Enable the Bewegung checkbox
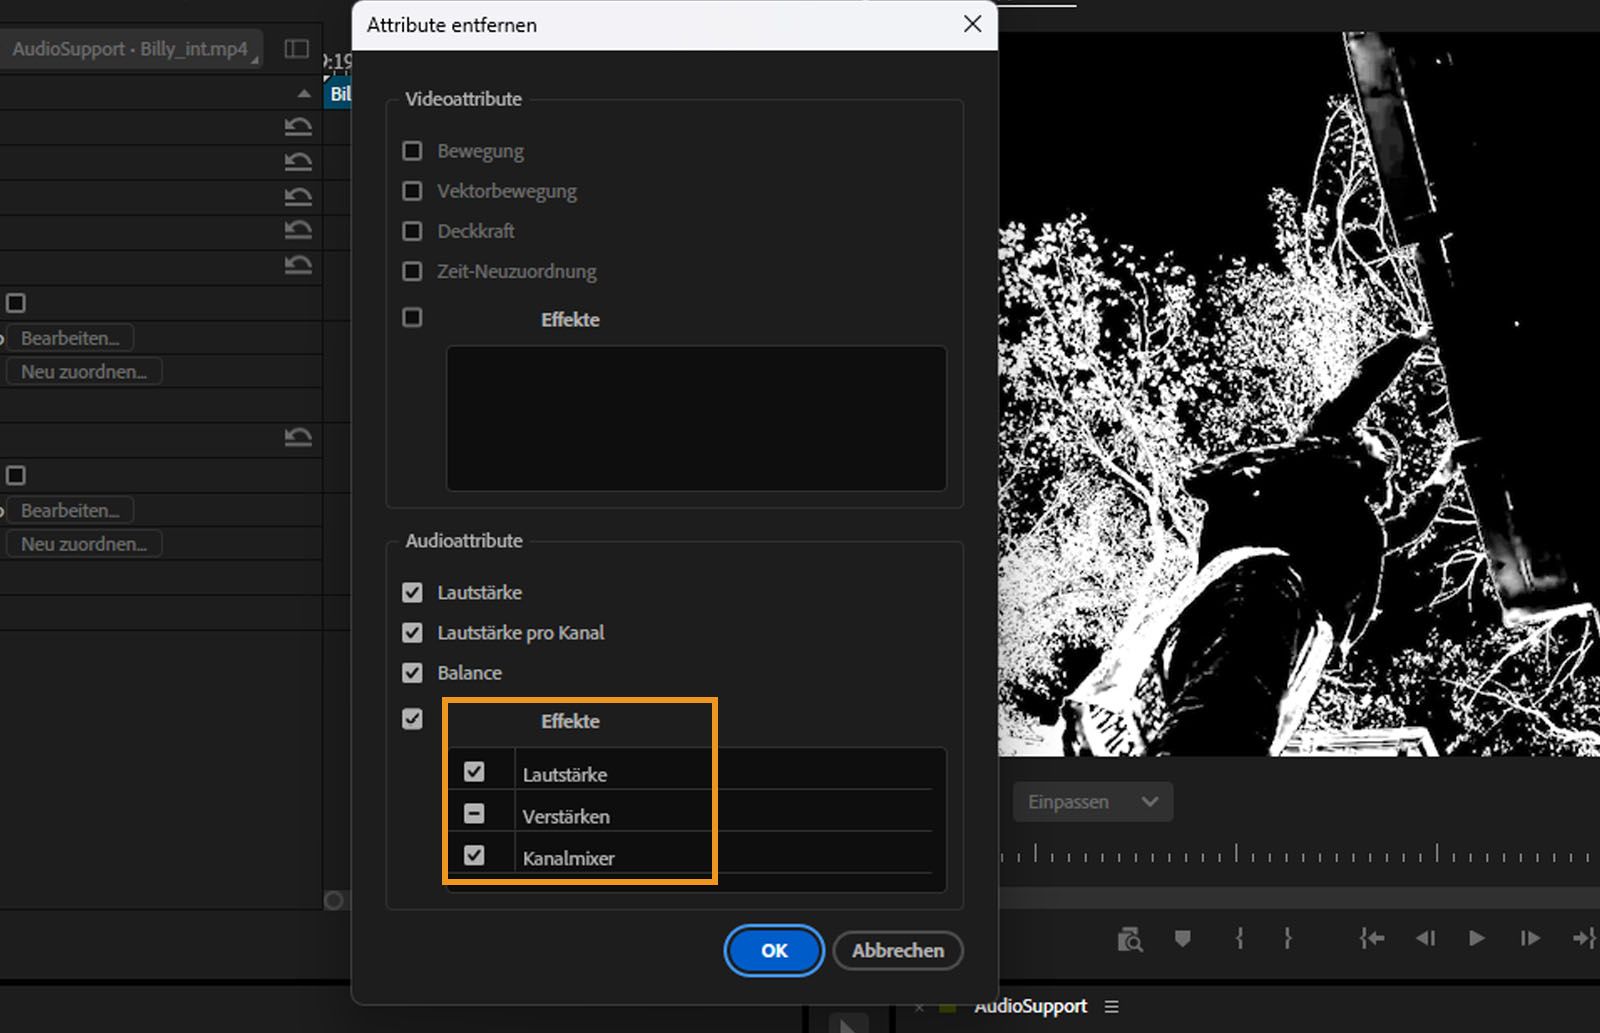This screenshot has width=1600, height=1033. click(412, 151)
